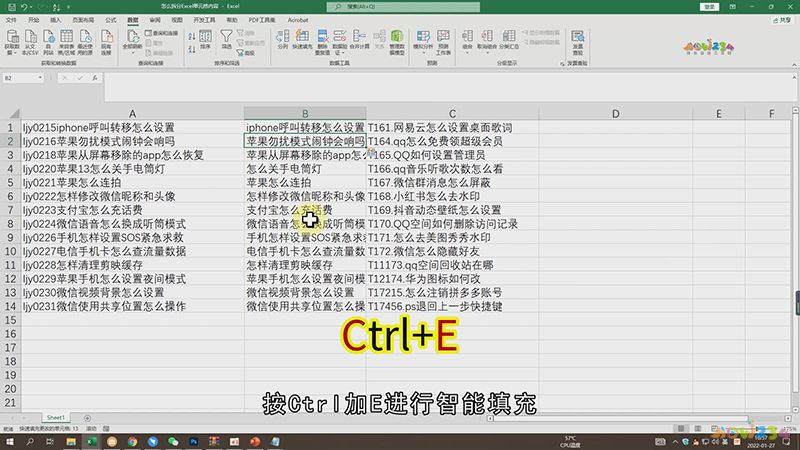
Task: Open Outline group dialog launcher
Action: [562, 64]
